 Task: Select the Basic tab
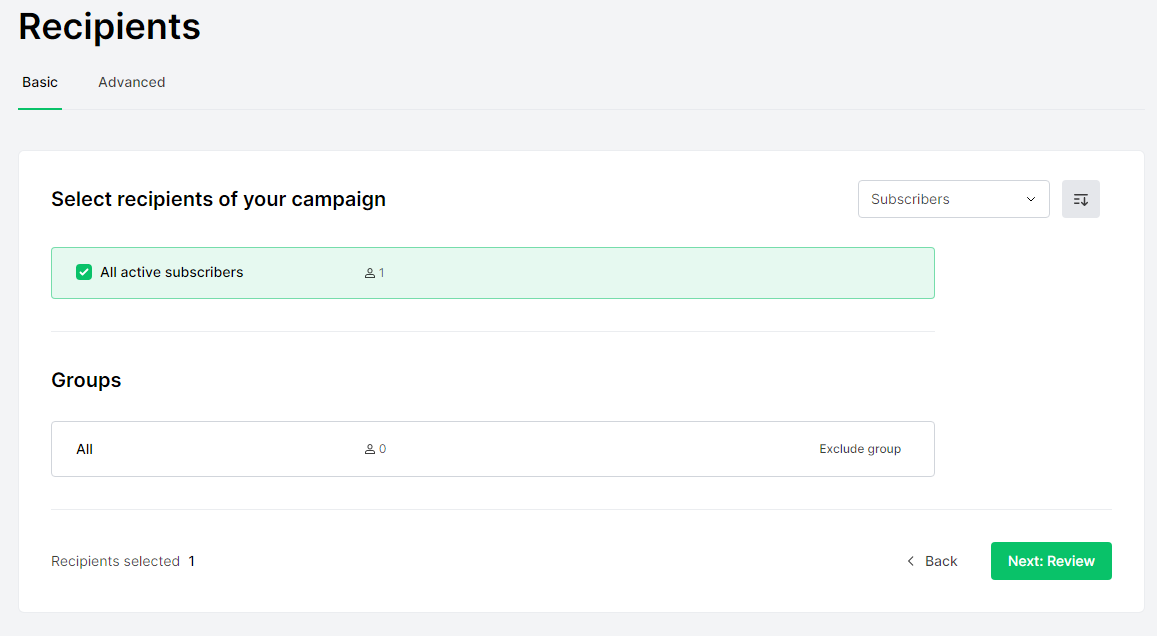(x=40, y=82)
